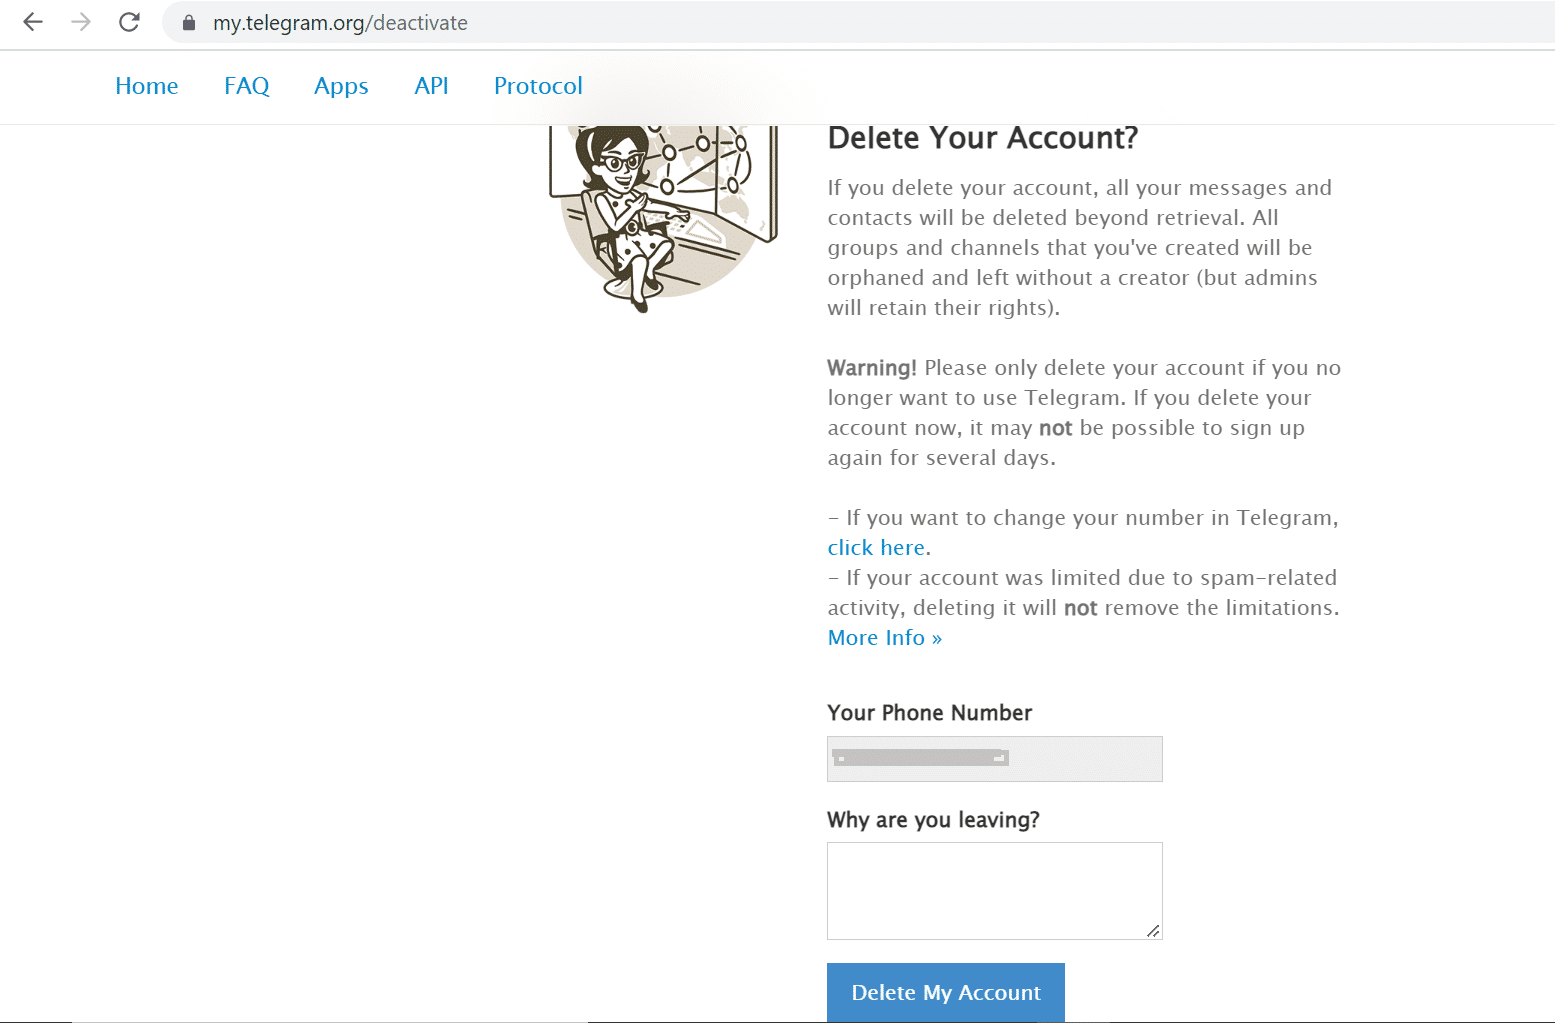1555x1023 pixels.
Task: Click the "Why are you leaving?" label
Action: click(933, 820)
